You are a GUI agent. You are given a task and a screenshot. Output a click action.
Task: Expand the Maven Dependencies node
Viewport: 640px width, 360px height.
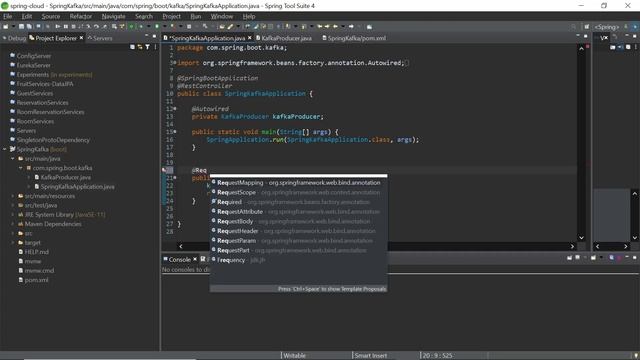(13, 224)
